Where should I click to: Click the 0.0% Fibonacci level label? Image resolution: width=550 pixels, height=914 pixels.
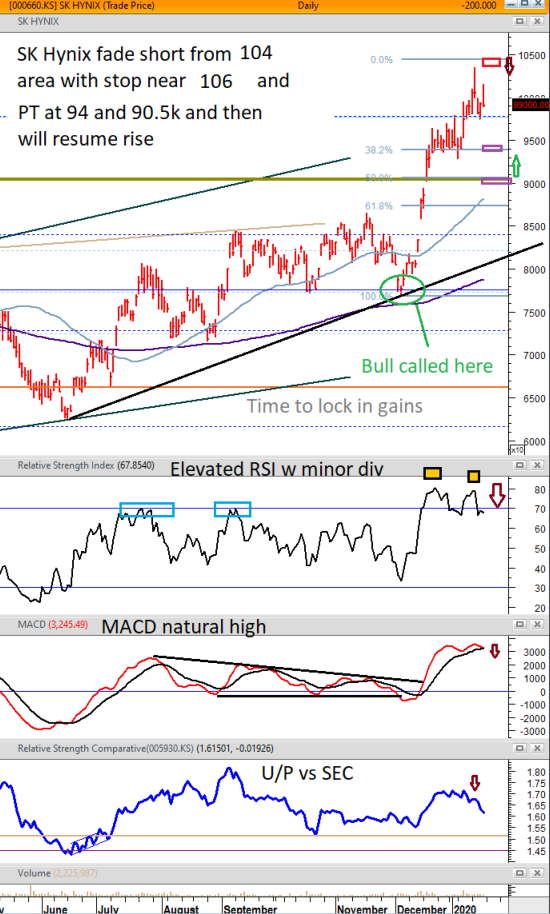pos(382,59)
